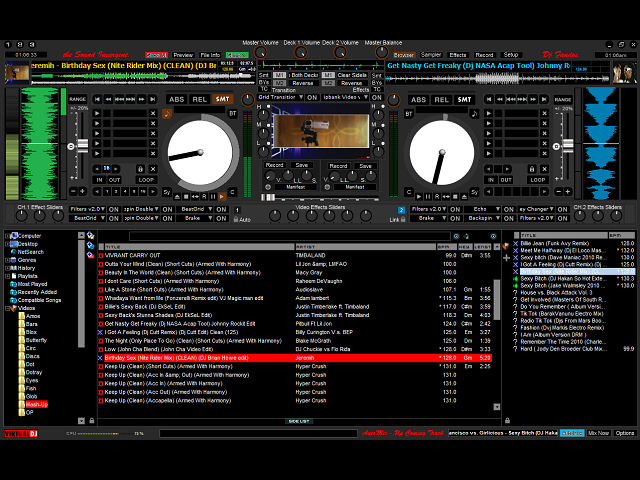
Task: Click the VirtualDJ logo
Action: pyautogui.click(x=21, y=433)
